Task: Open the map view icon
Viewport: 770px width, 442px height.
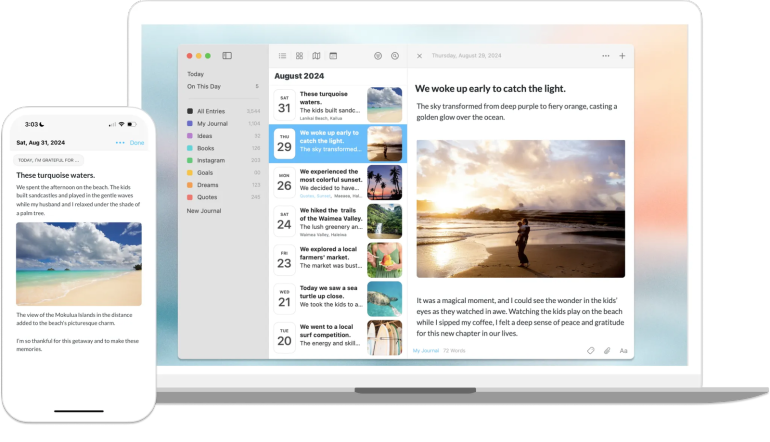Action: [316, 55]
